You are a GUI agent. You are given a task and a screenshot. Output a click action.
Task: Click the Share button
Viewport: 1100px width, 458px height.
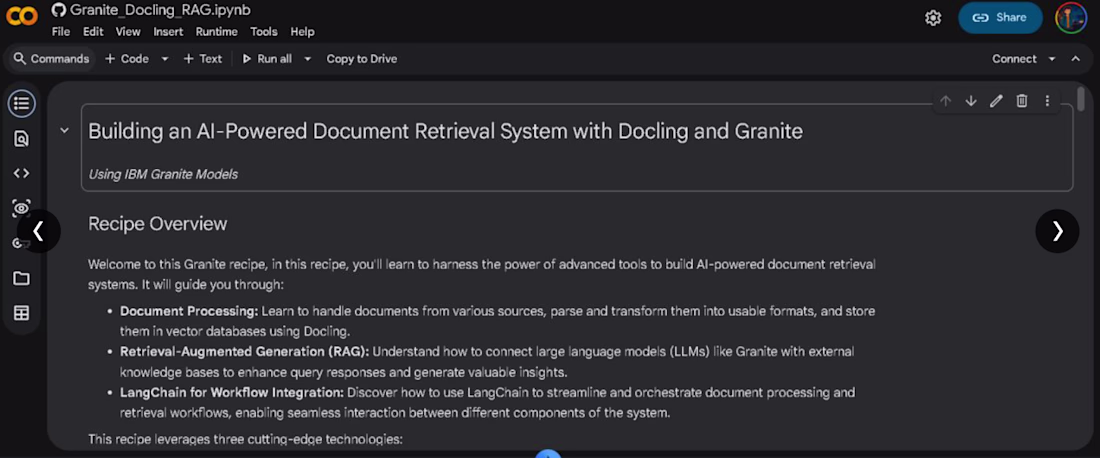tap(1000, 18)
